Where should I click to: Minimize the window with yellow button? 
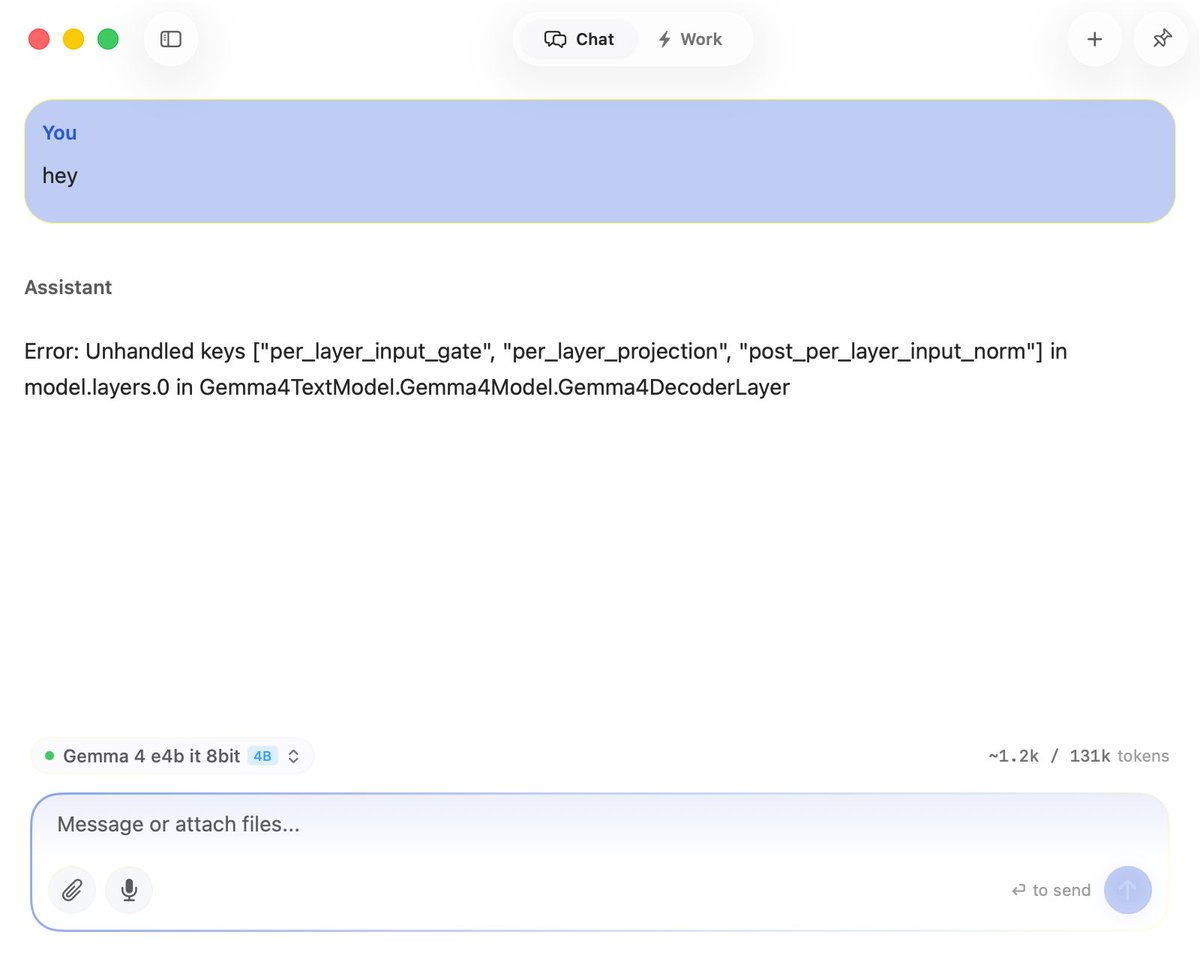pyautogui.click(x=73, y=39)
